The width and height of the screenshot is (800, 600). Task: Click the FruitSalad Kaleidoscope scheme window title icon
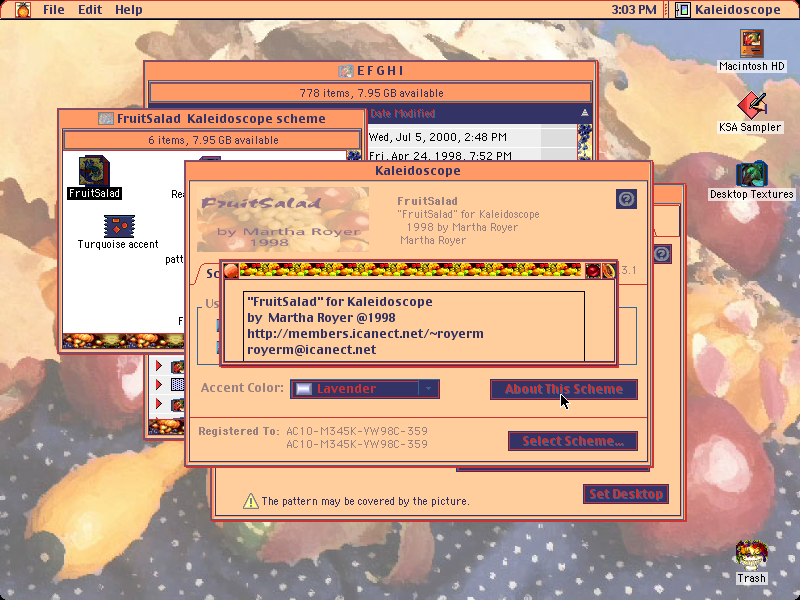pos(106,119)
